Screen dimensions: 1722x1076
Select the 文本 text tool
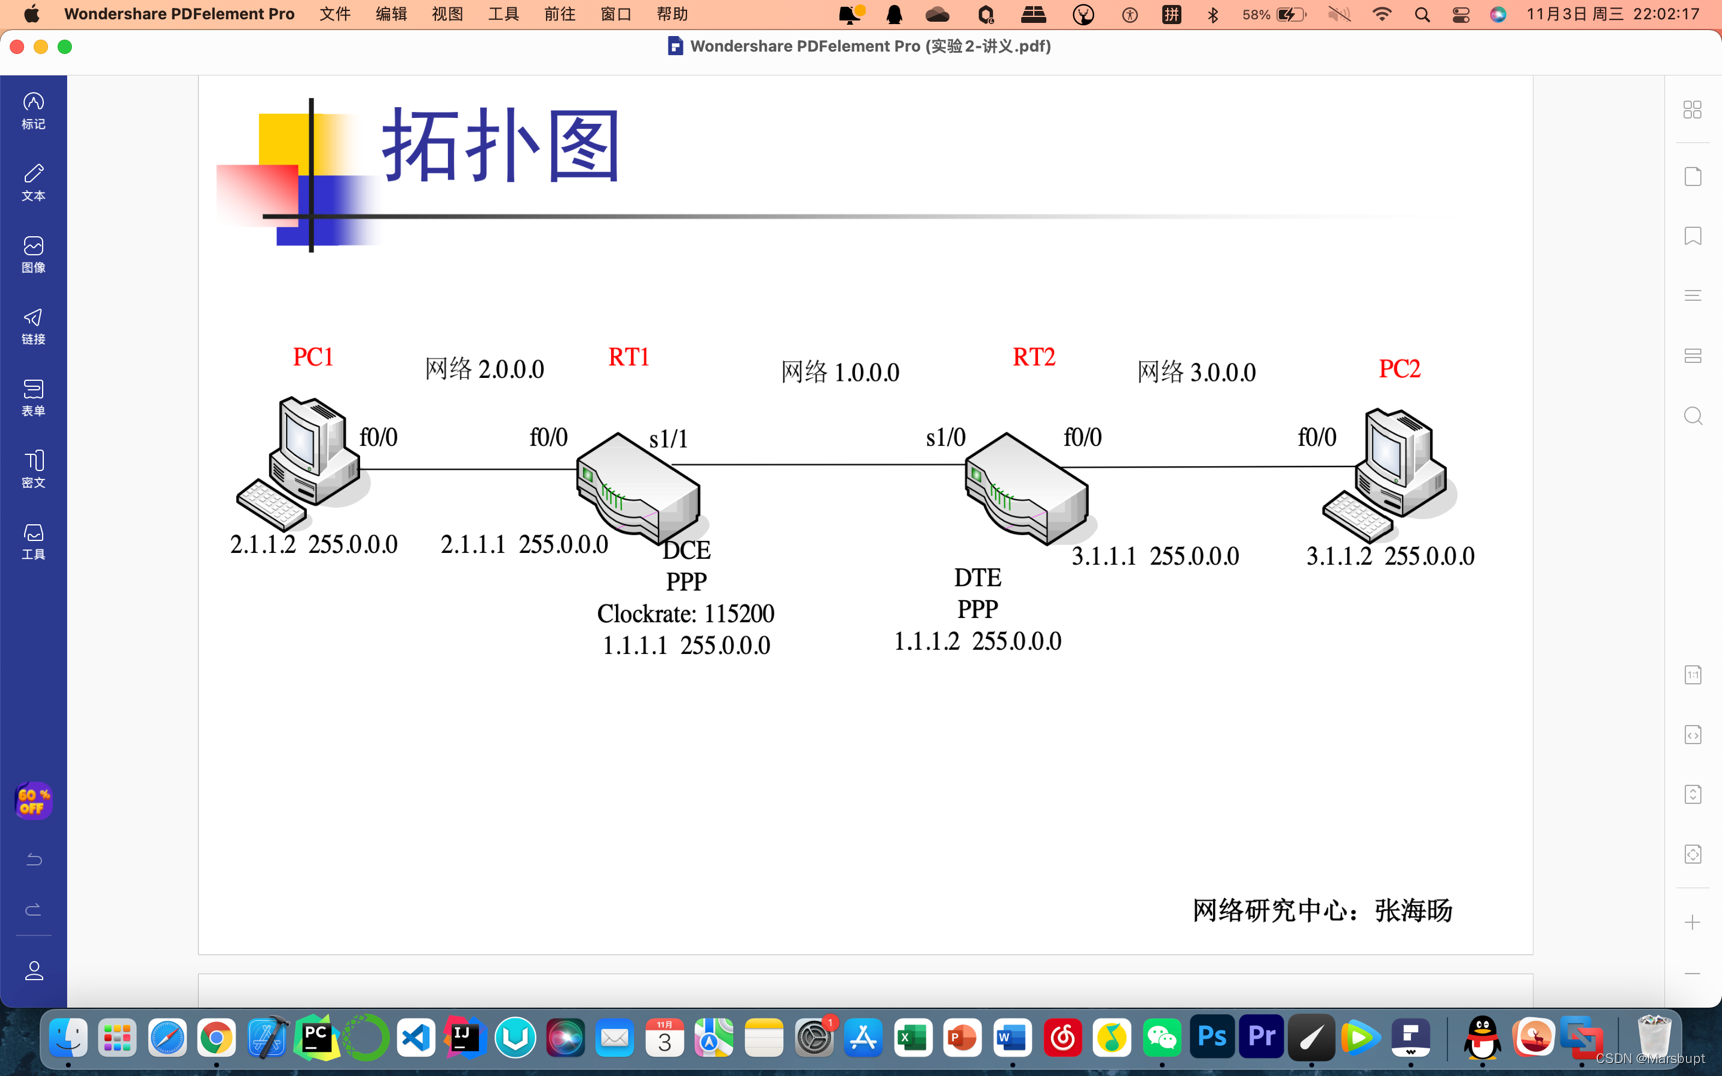click(33, 182)
